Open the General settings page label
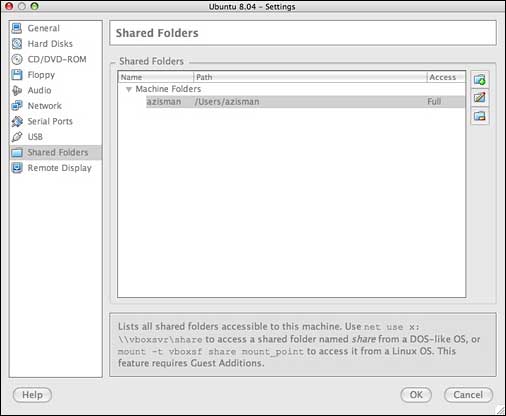Image resolution: width=506 pixels, height=416 pixels. tap(44, 28)
